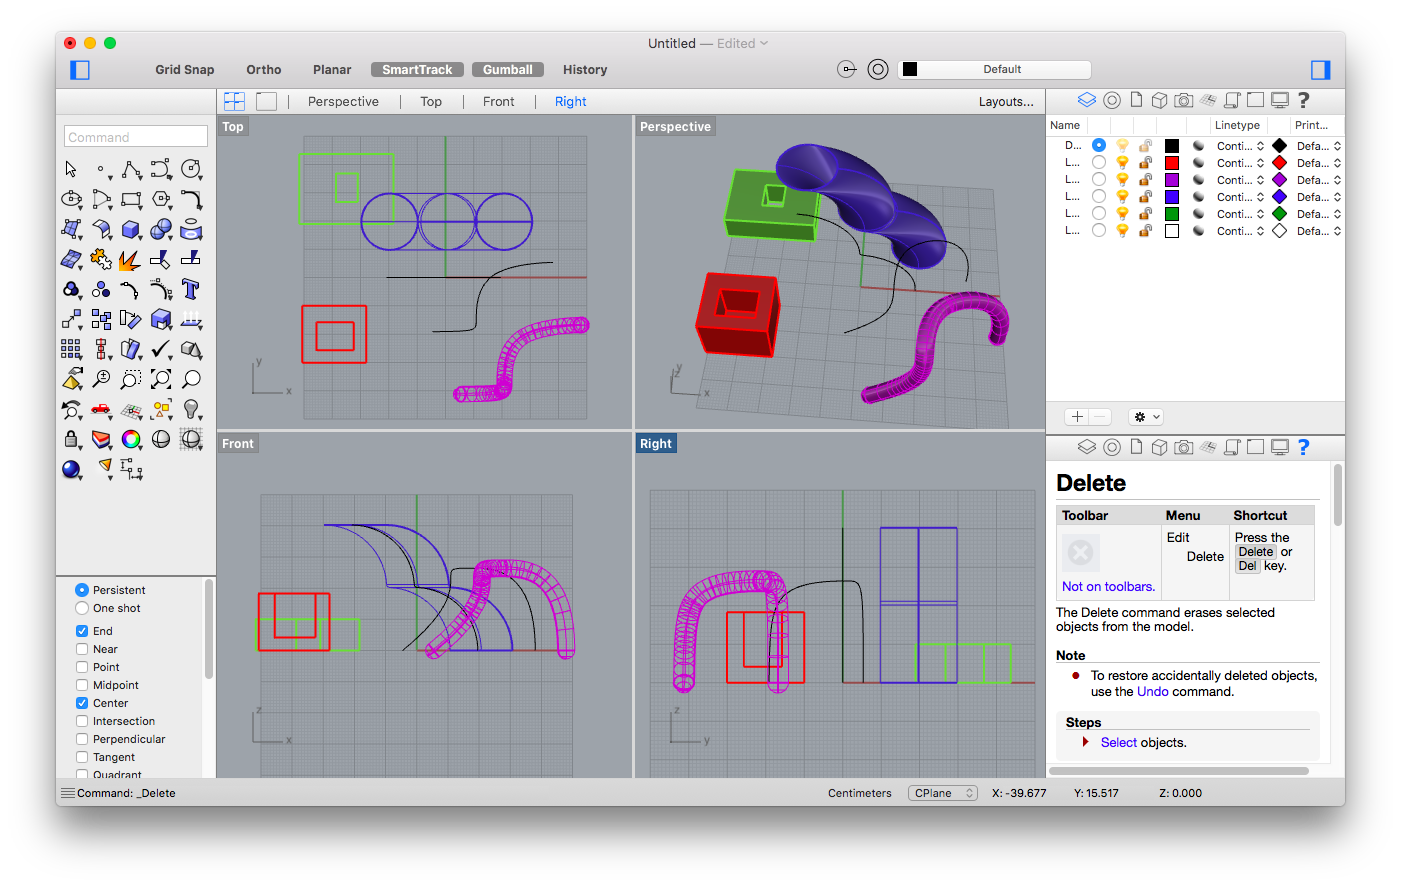
Task: Select the One shot radio button
Action: coord(82,608)
